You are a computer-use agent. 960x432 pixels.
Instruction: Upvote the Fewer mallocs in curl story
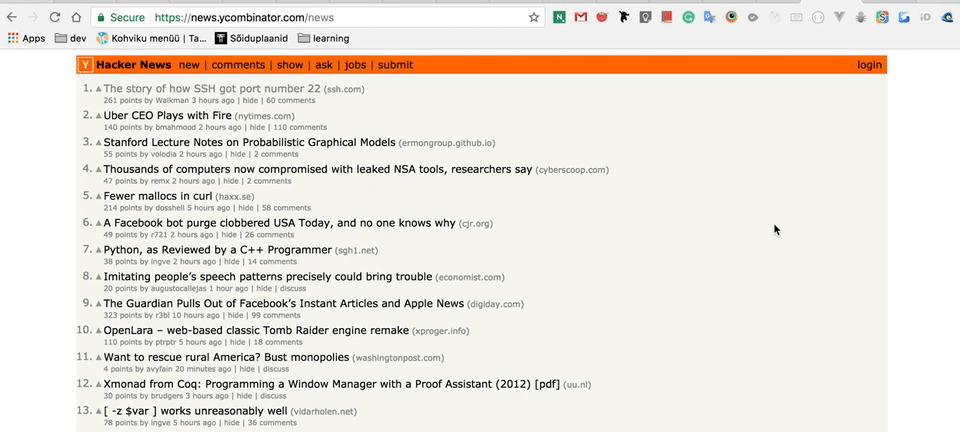[x=99, y=197]
